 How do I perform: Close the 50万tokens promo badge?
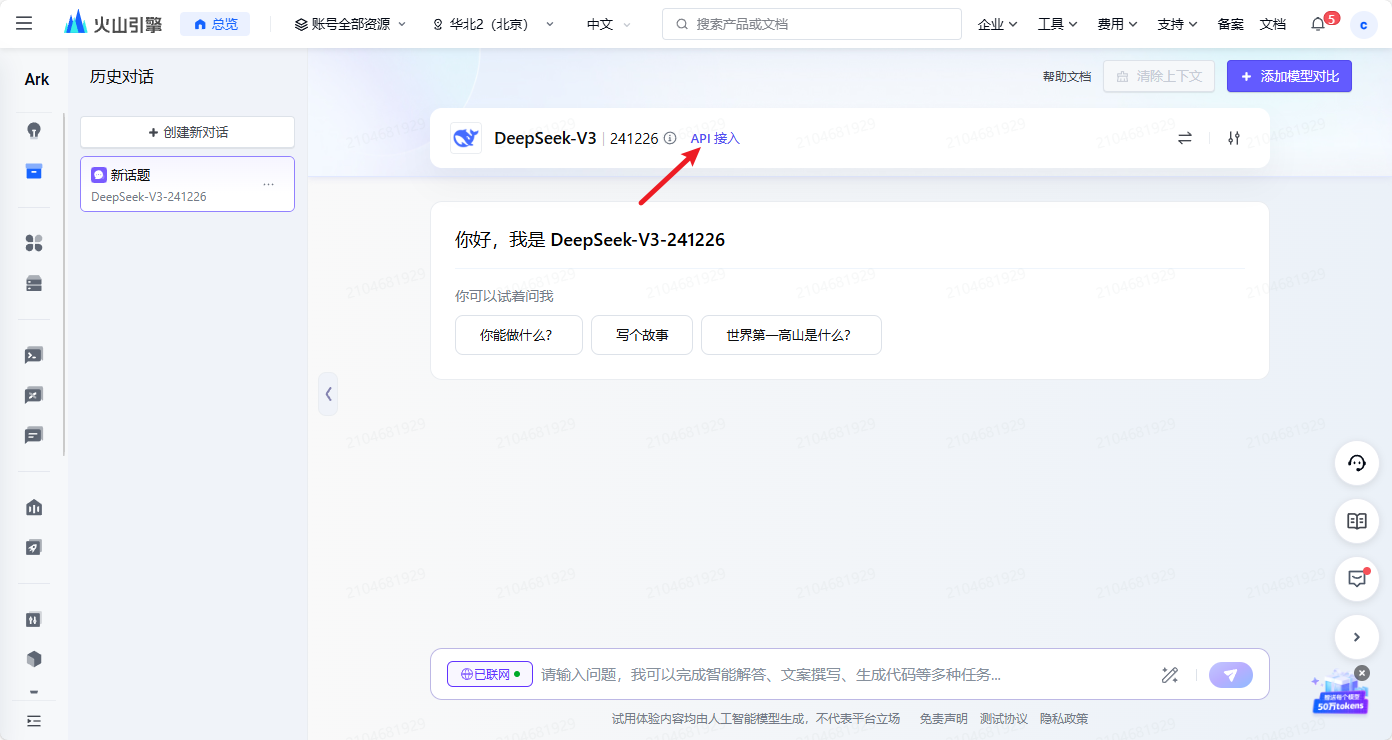[x=1362, y=673]
